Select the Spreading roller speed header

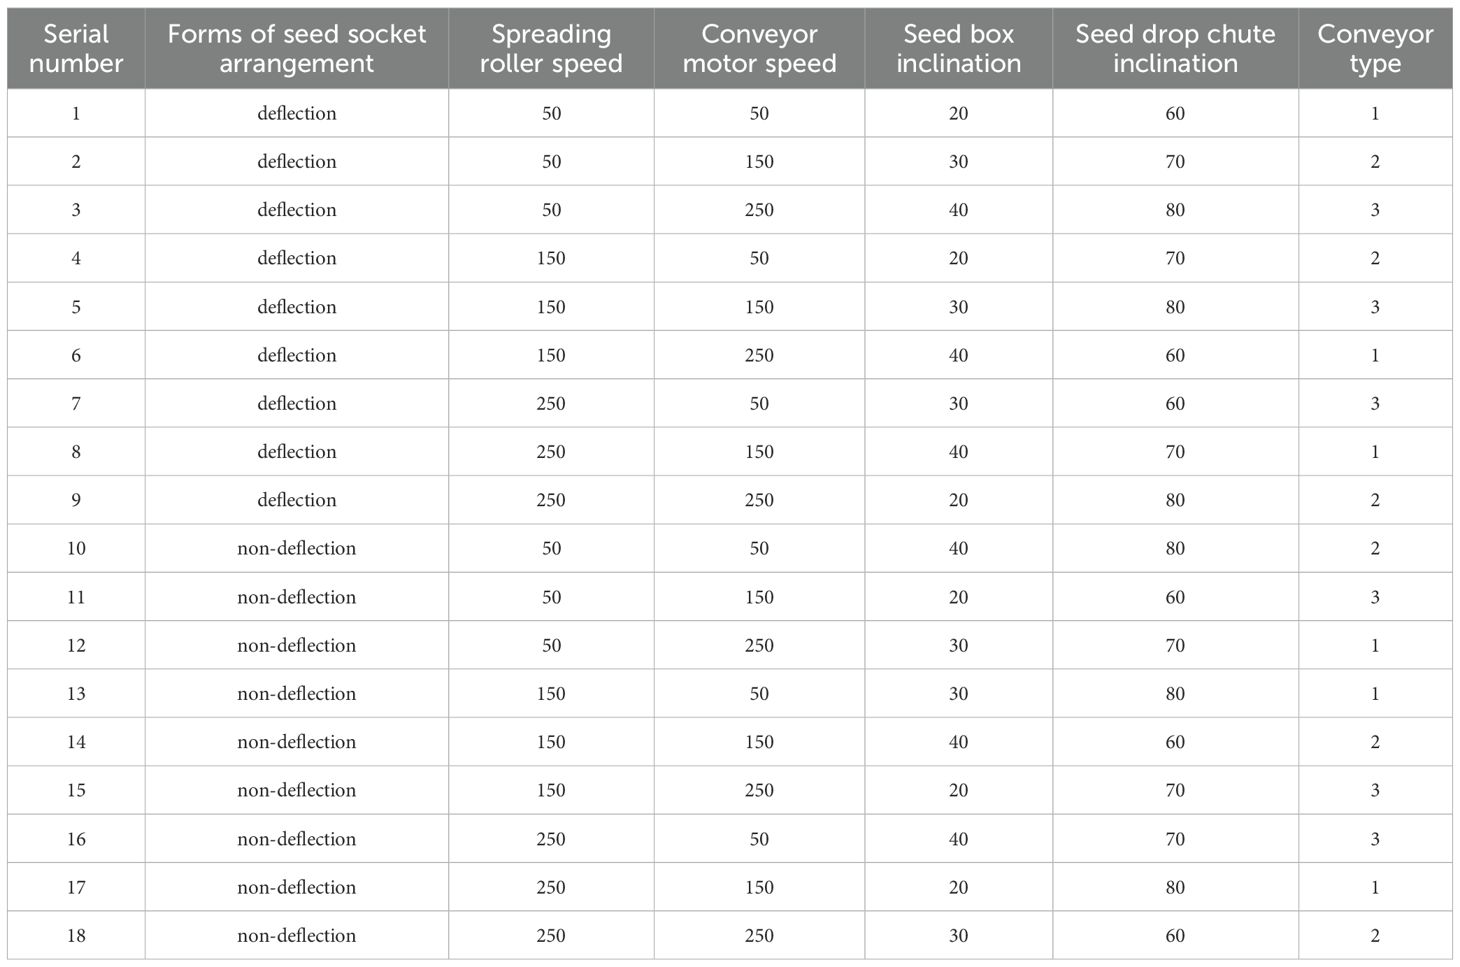tap(551, 49)
